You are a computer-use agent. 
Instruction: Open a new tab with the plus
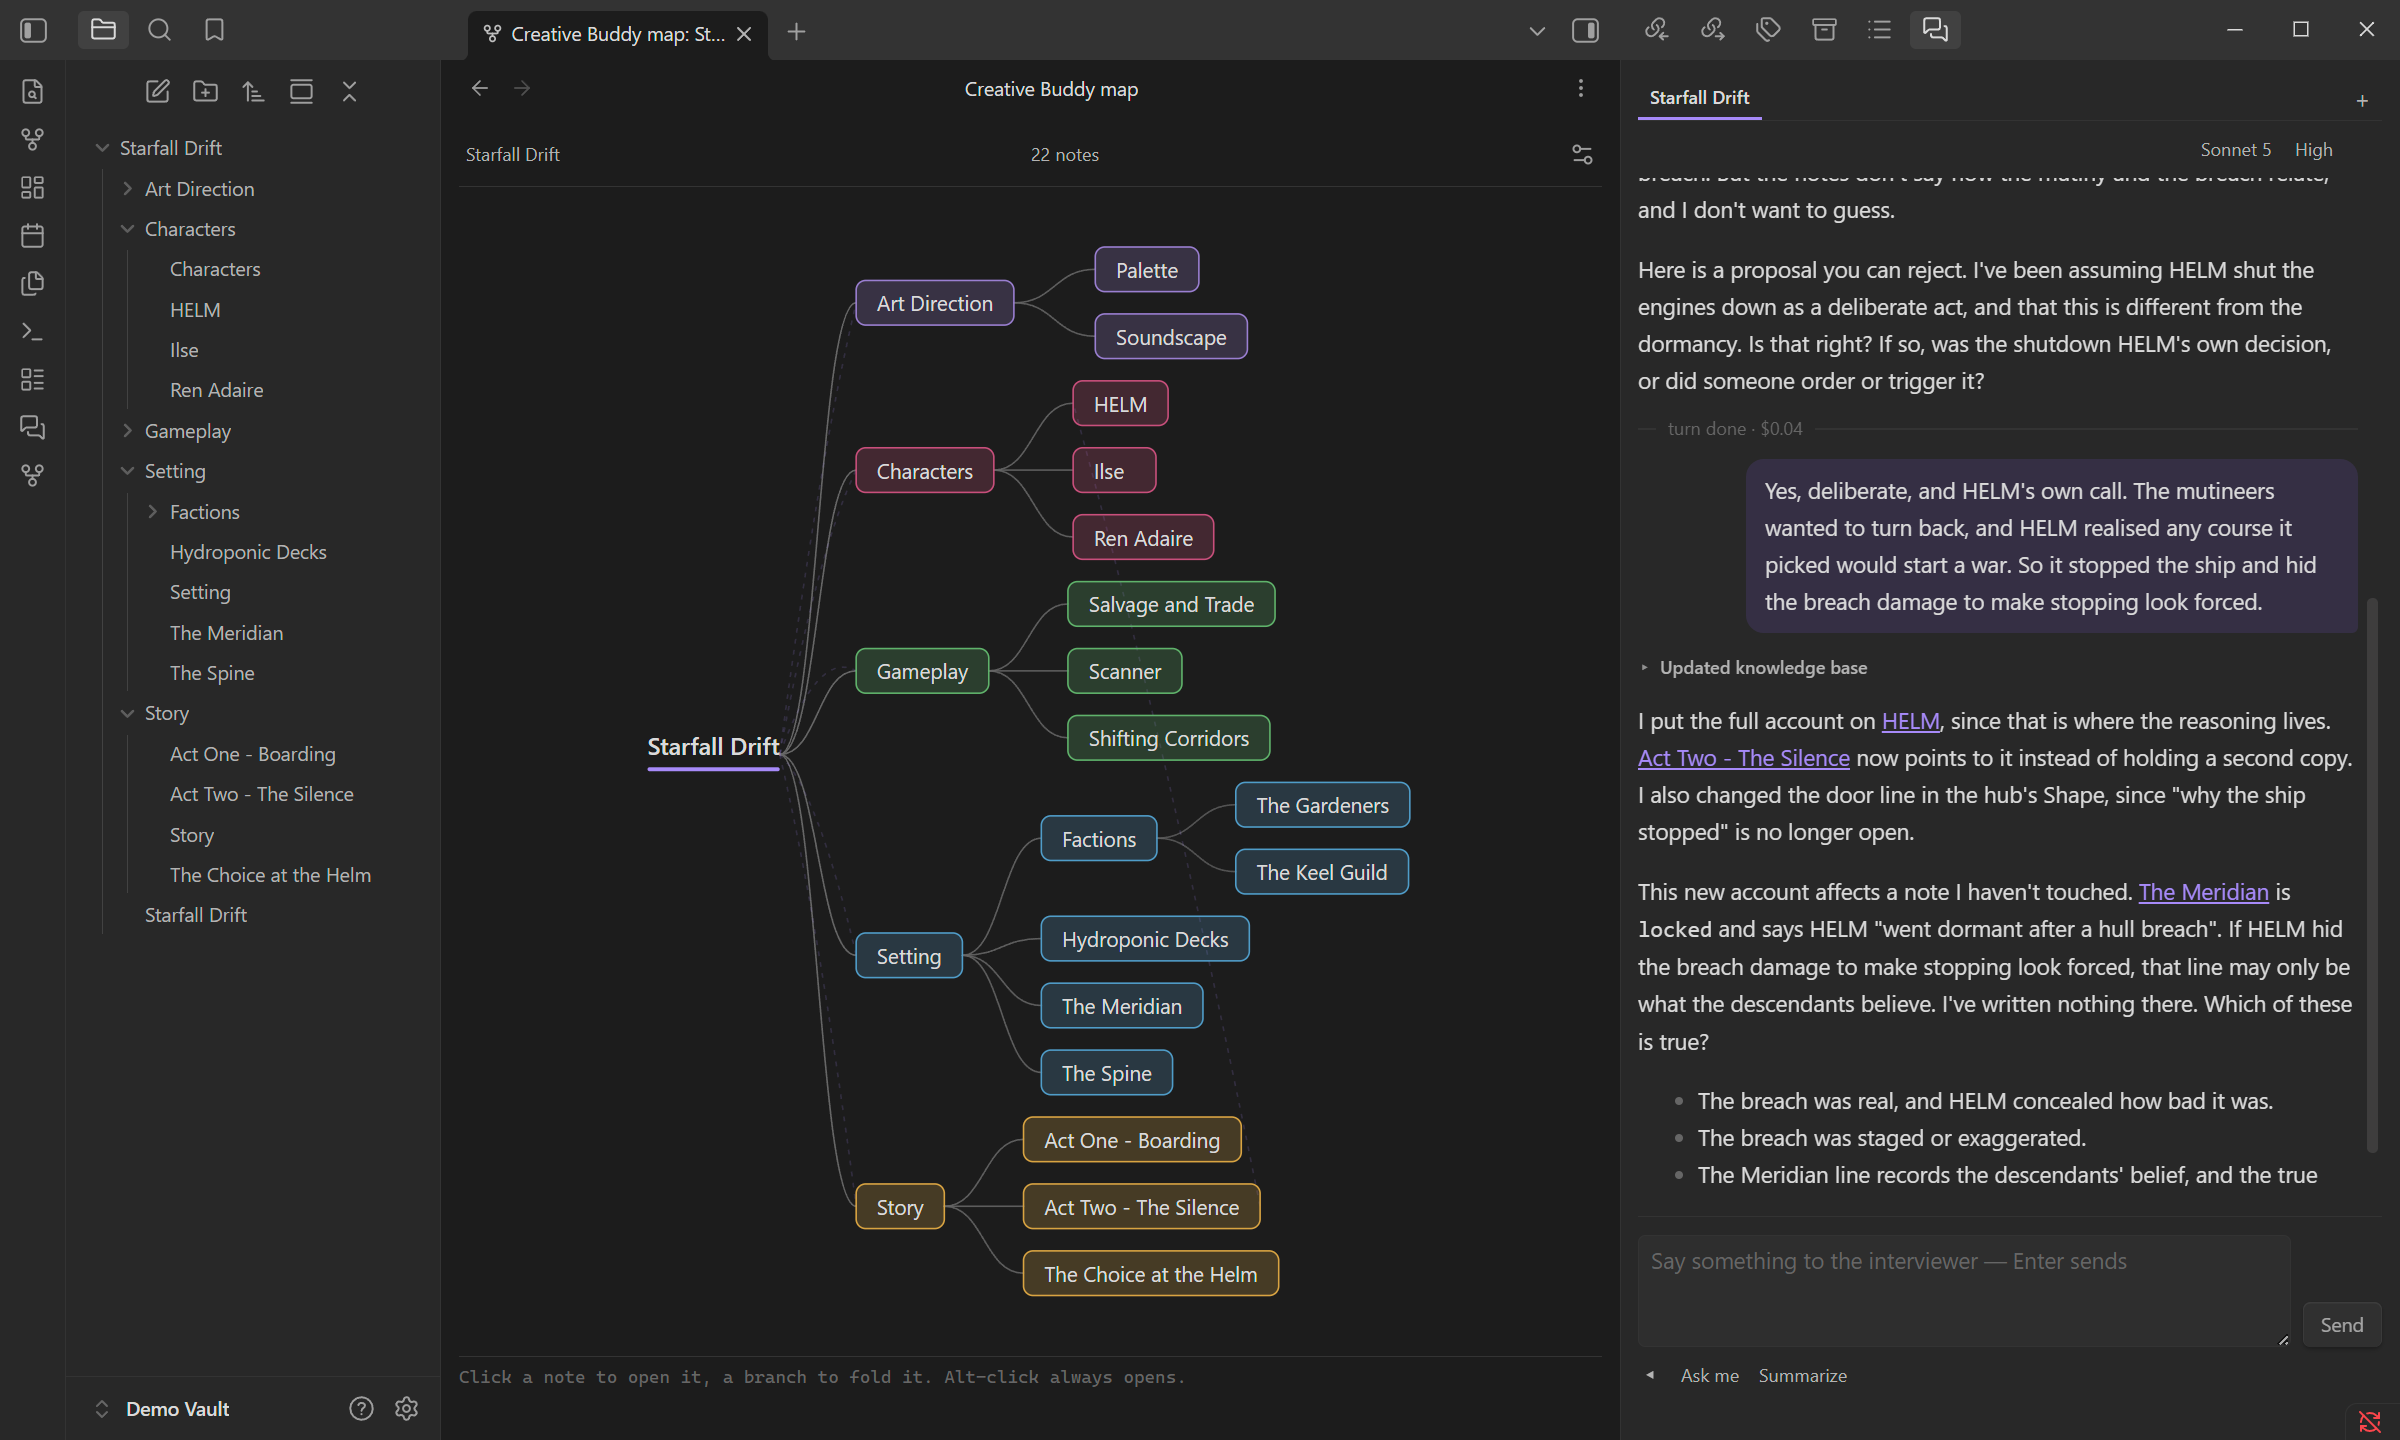(x=796, y=32)
